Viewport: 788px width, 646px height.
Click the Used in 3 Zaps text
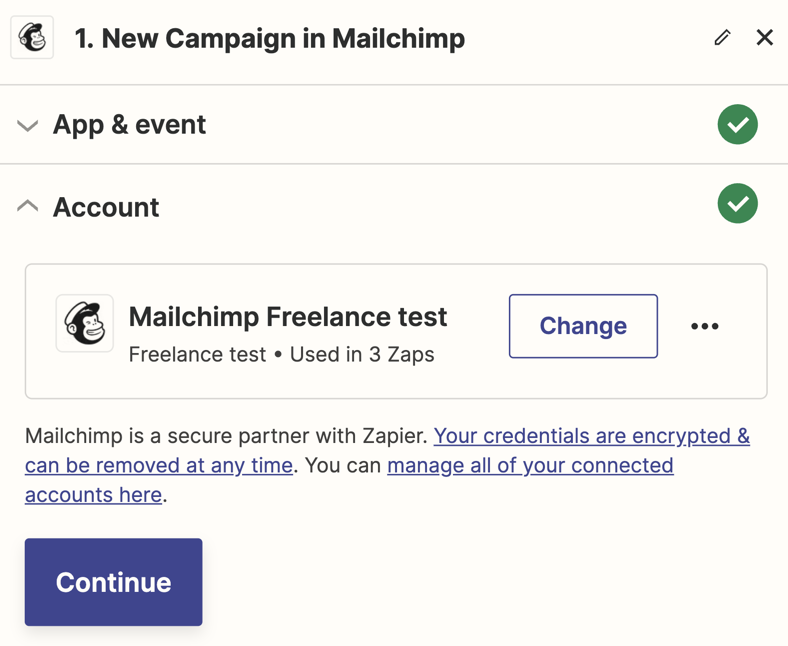[x=362, y=355]
